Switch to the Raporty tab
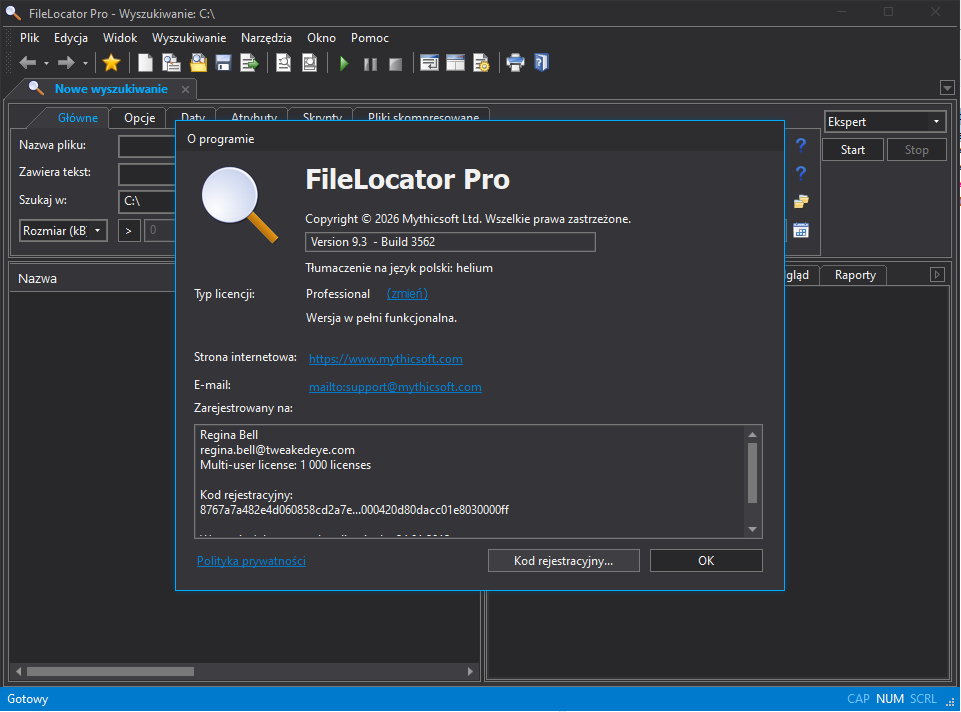961x712 pixels. 855,275
